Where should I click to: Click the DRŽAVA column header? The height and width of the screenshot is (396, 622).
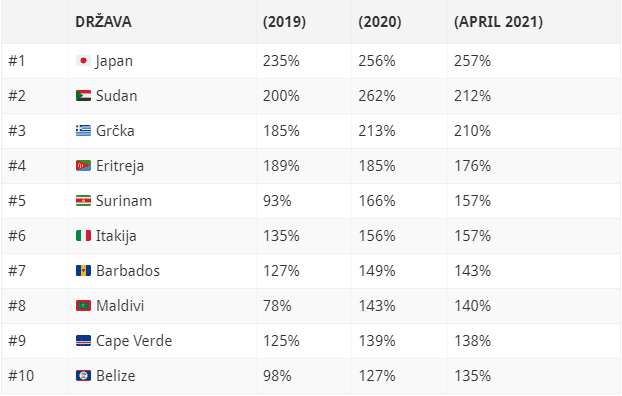[103, 22]
